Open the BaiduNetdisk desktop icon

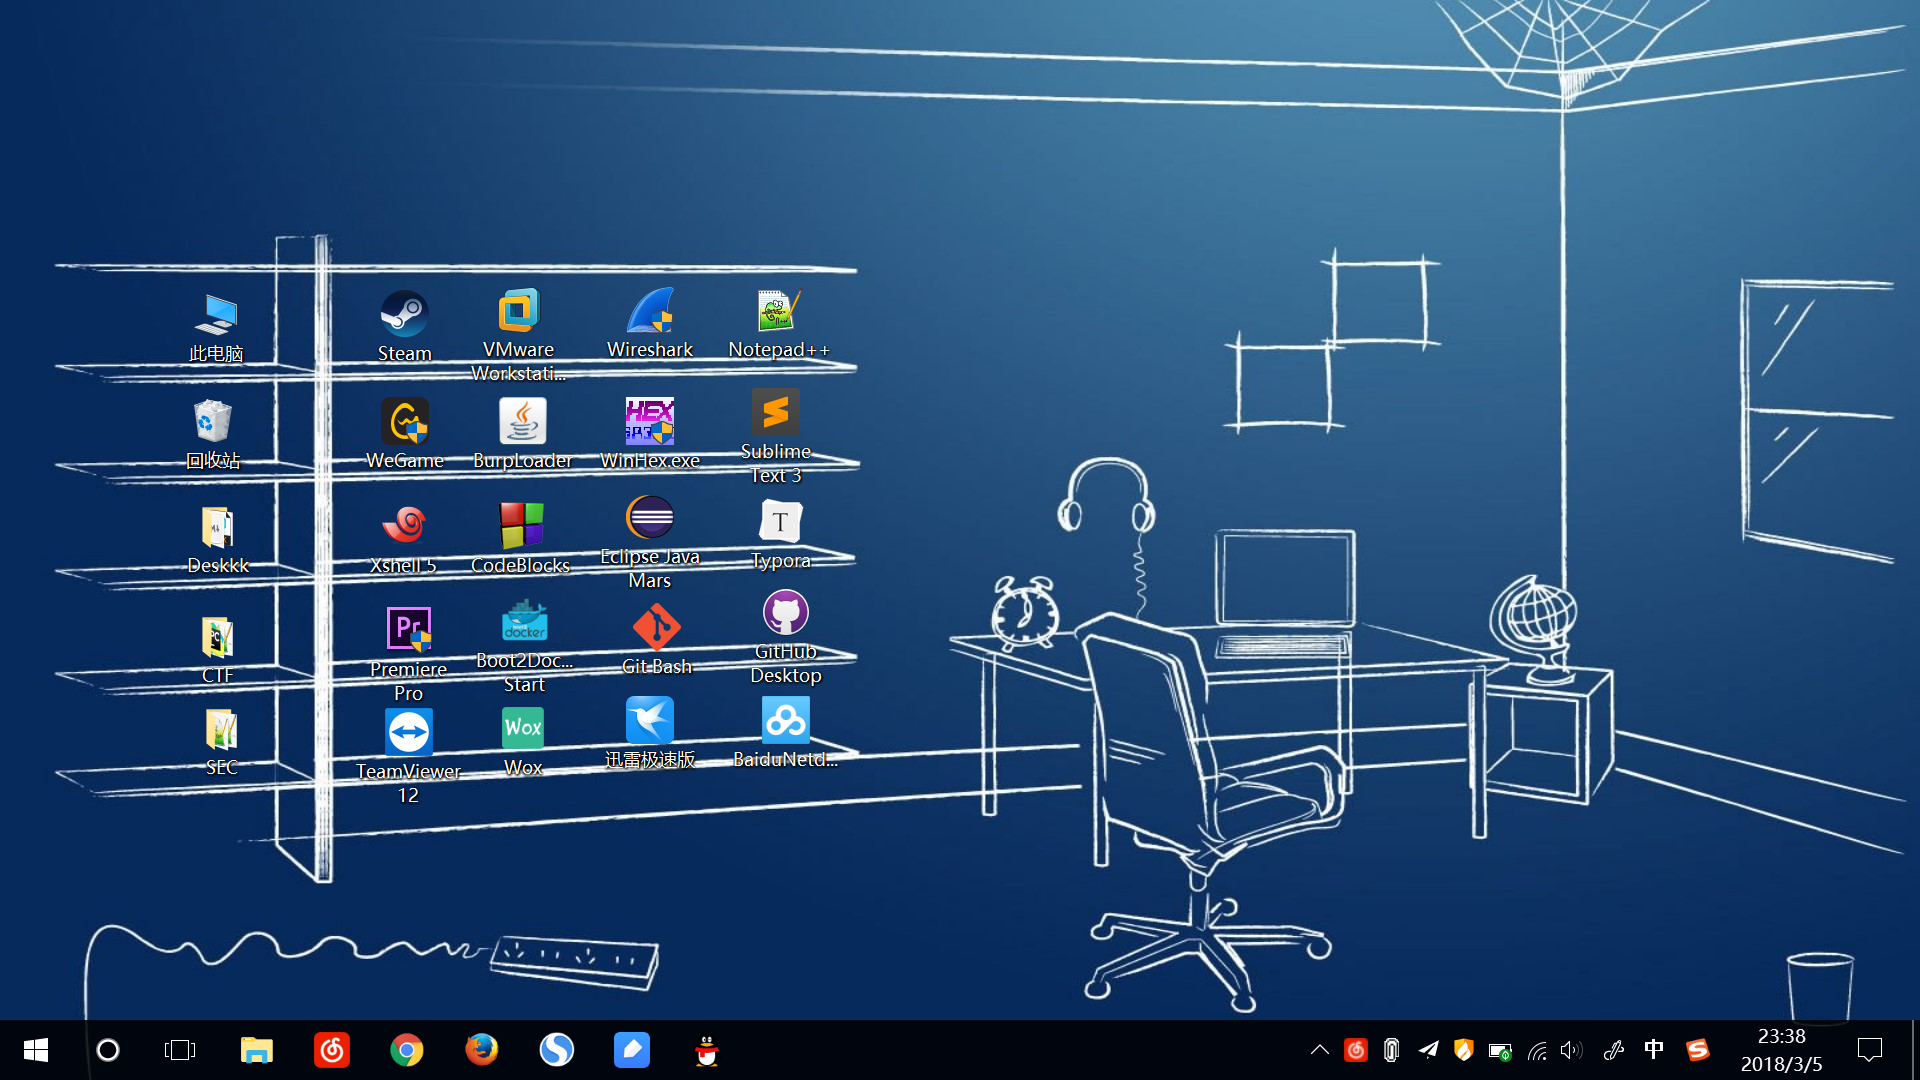[x=786, y=734]
